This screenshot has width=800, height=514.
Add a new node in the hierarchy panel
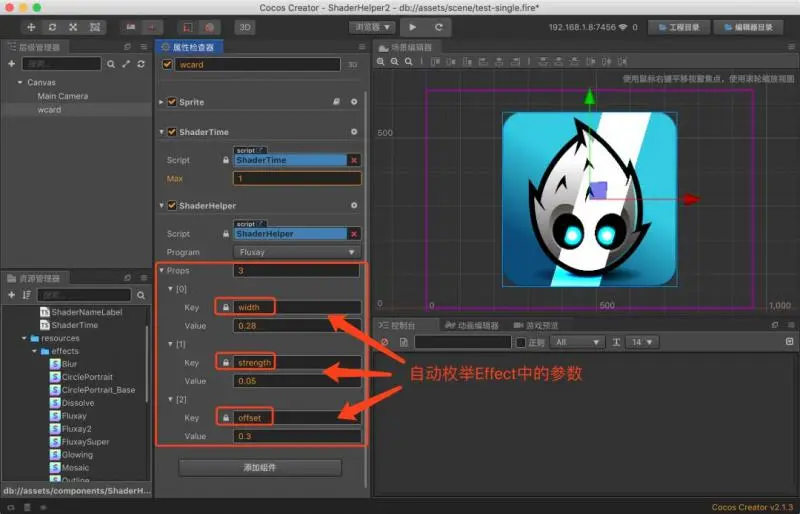(x=11, y=64)
